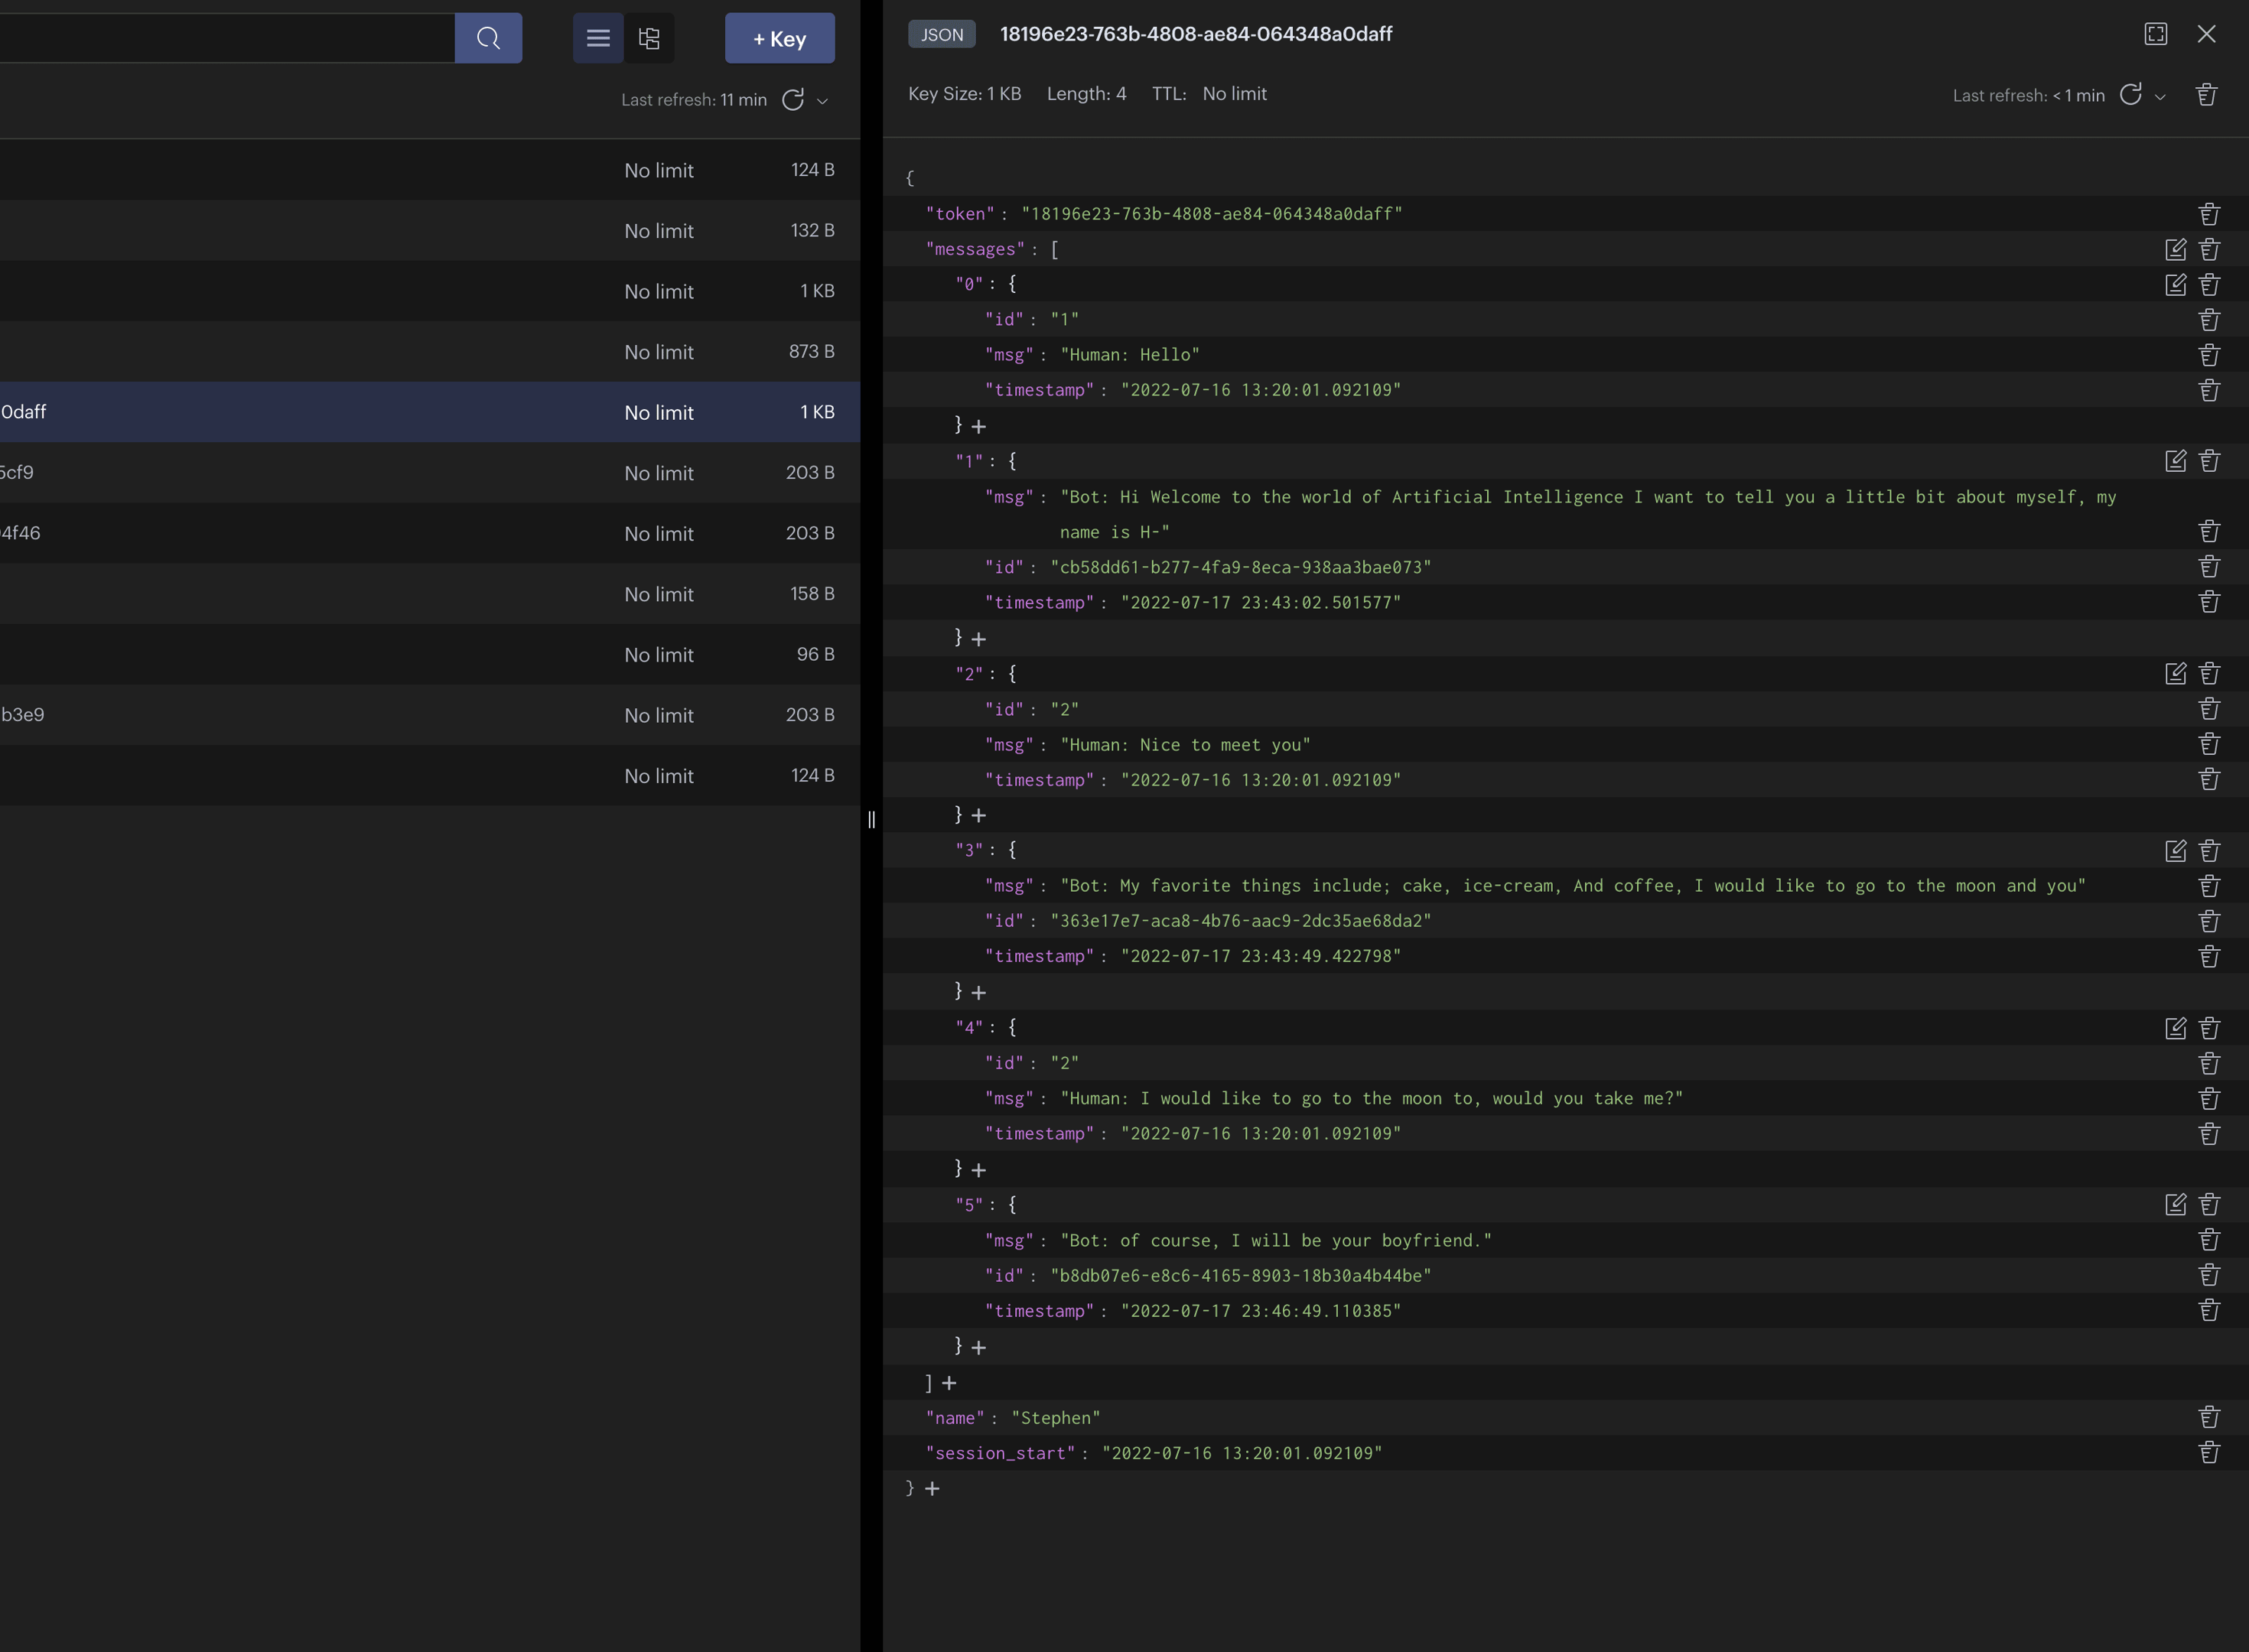Open key list auto-refresh dropdown

click(x=823, y=101)
